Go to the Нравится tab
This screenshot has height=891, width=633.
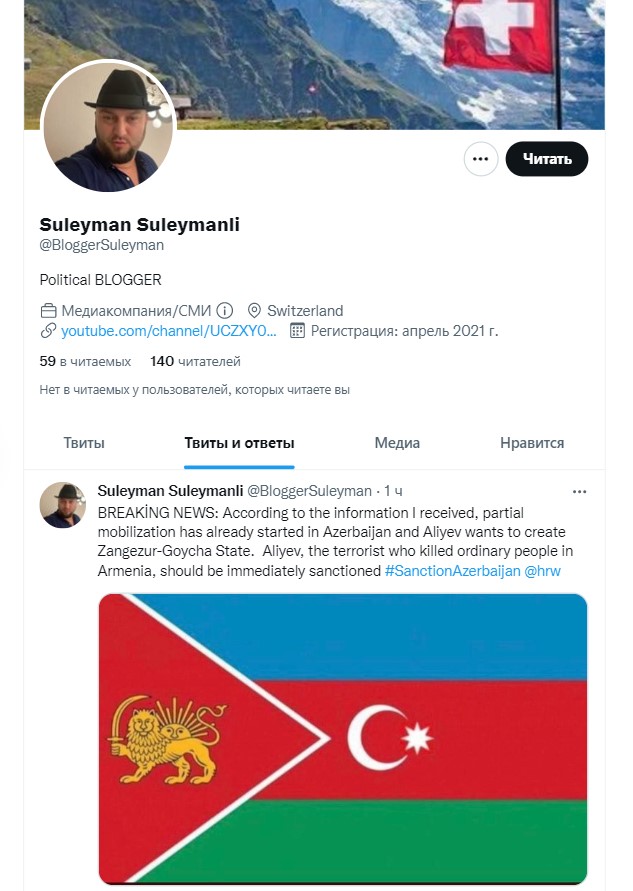[532, 443]
